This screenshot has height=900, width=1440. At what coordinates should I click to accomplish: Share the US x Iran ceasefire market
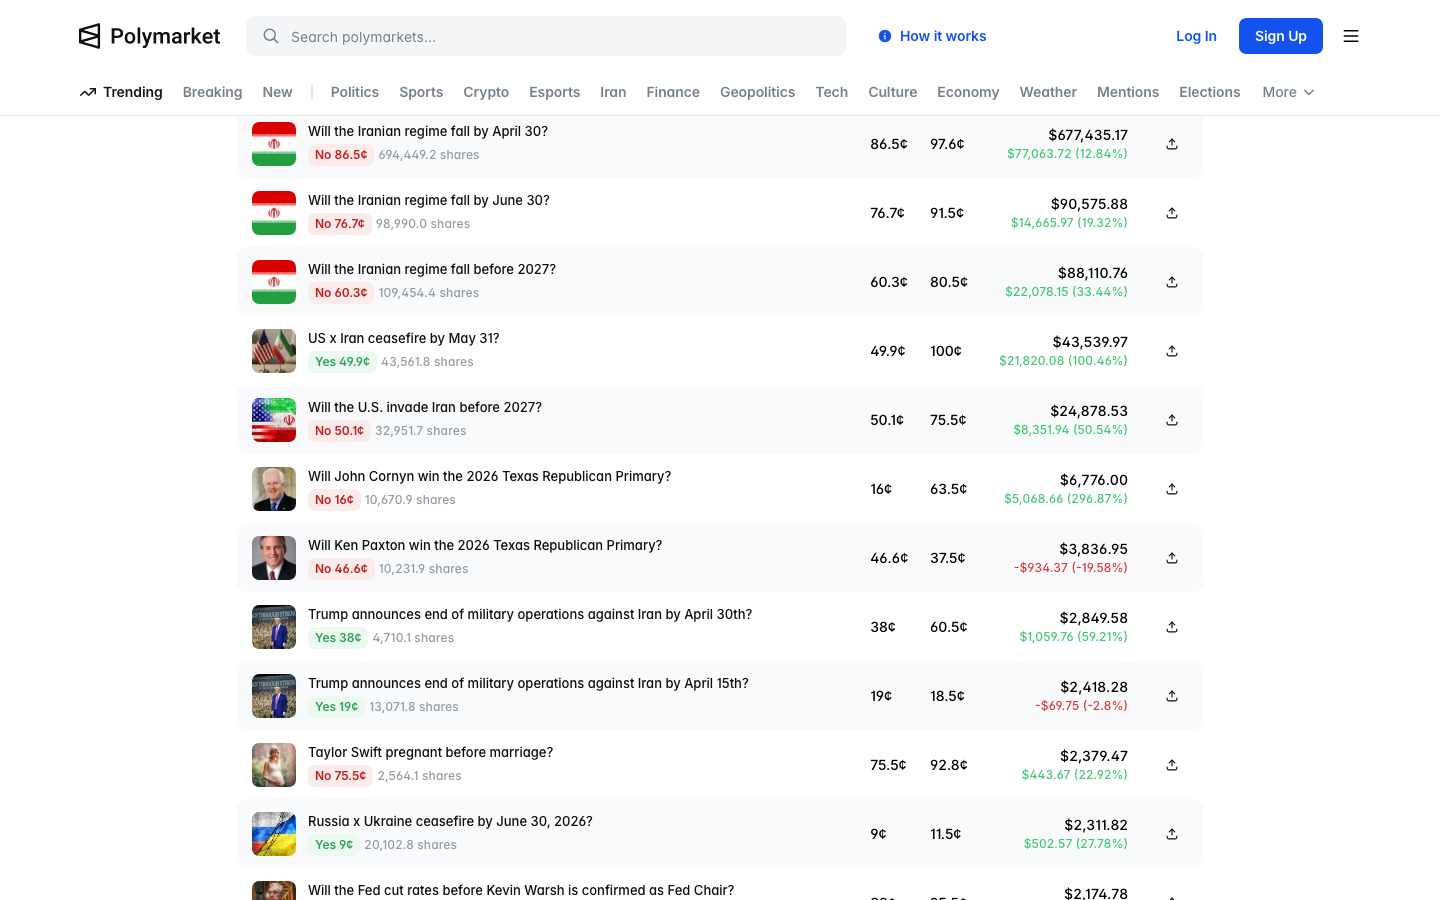tap(1171, 351)
